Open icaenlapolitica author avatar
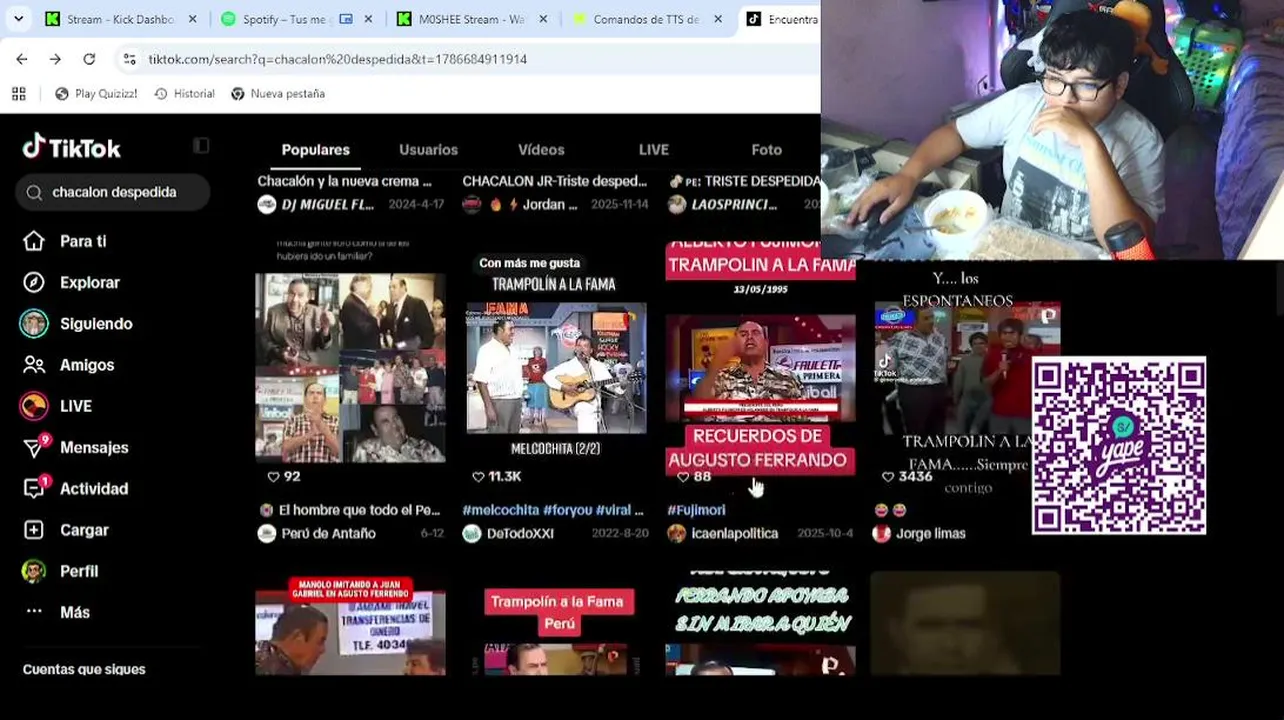Screen dimensions: 1284x720 coord(677,533)
